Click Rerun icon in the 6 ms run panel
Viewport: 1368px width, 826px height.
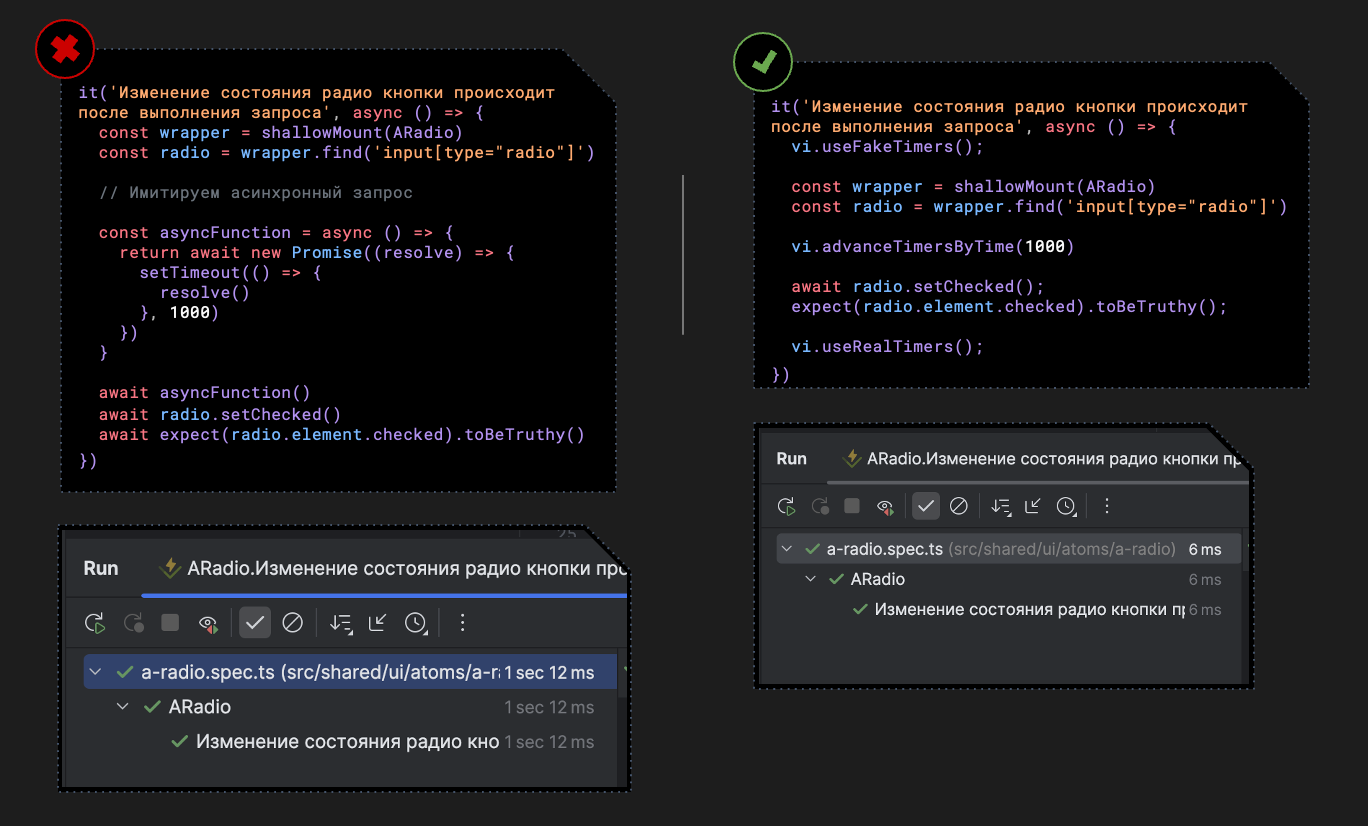tap(787, 507)
